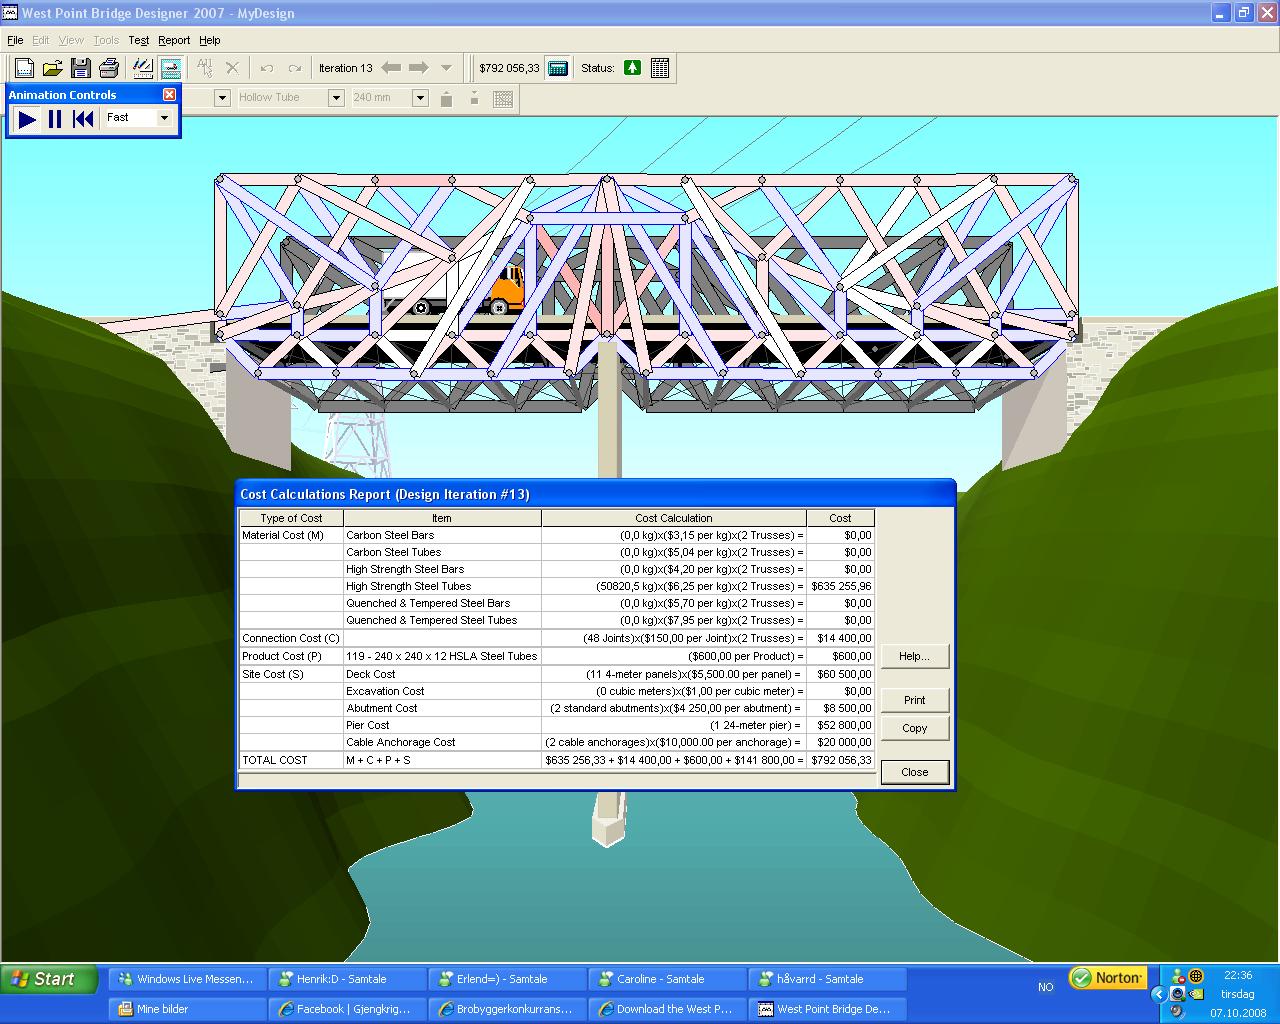This screenshot has height=1024, width=1280.
Task: Open the Edit menu
Action: pyautogui.click(x=40, y=40)
